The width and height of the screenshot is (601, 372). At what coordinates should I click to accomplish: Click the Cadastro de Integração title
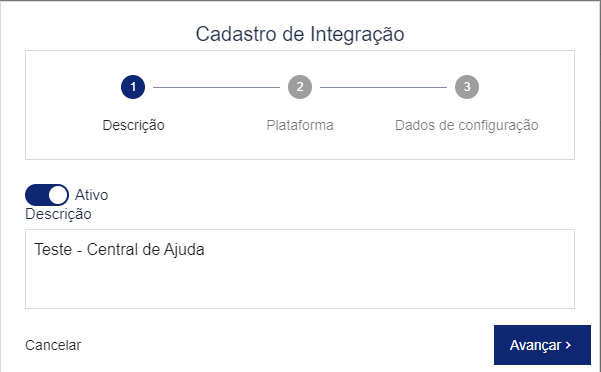pos(300,34)
